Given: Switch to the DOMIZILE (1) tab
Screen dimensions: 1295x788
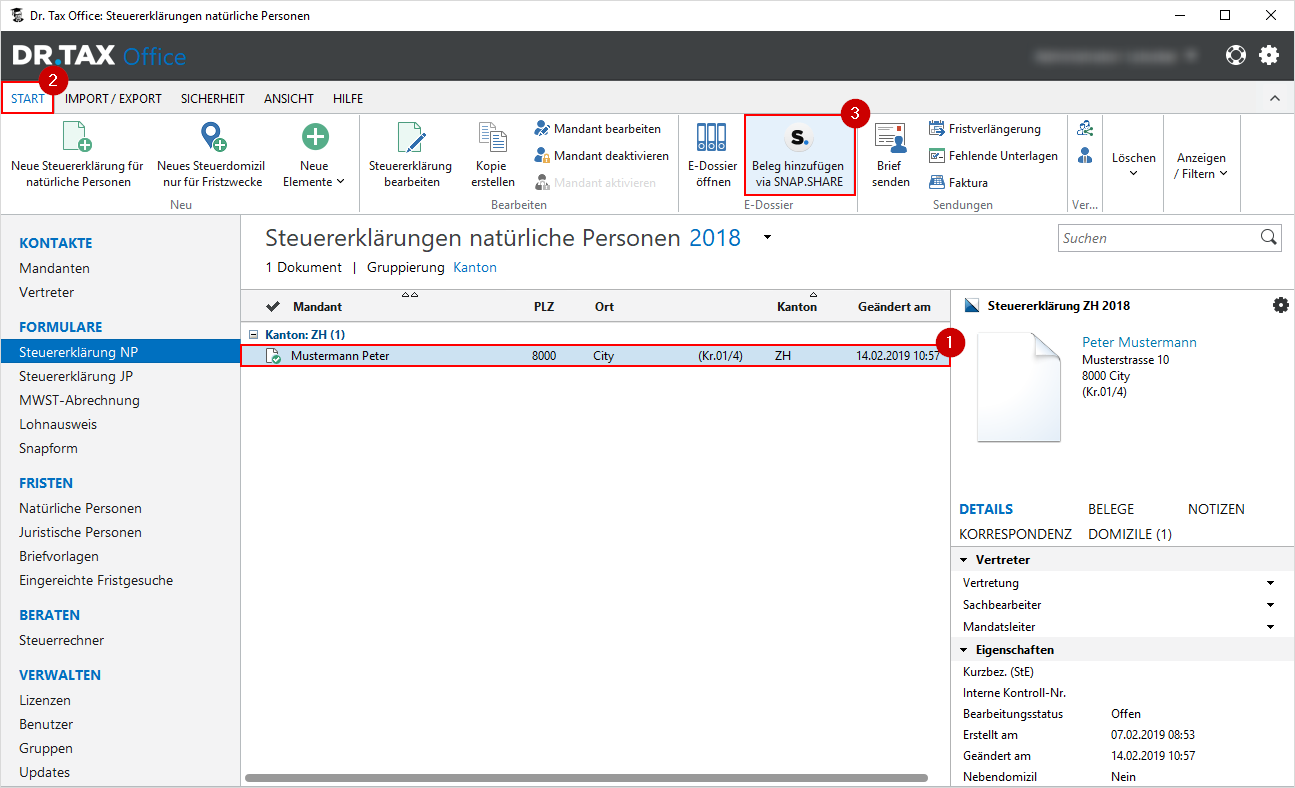Looking at the screenshot, I should tap(1130, 534).
